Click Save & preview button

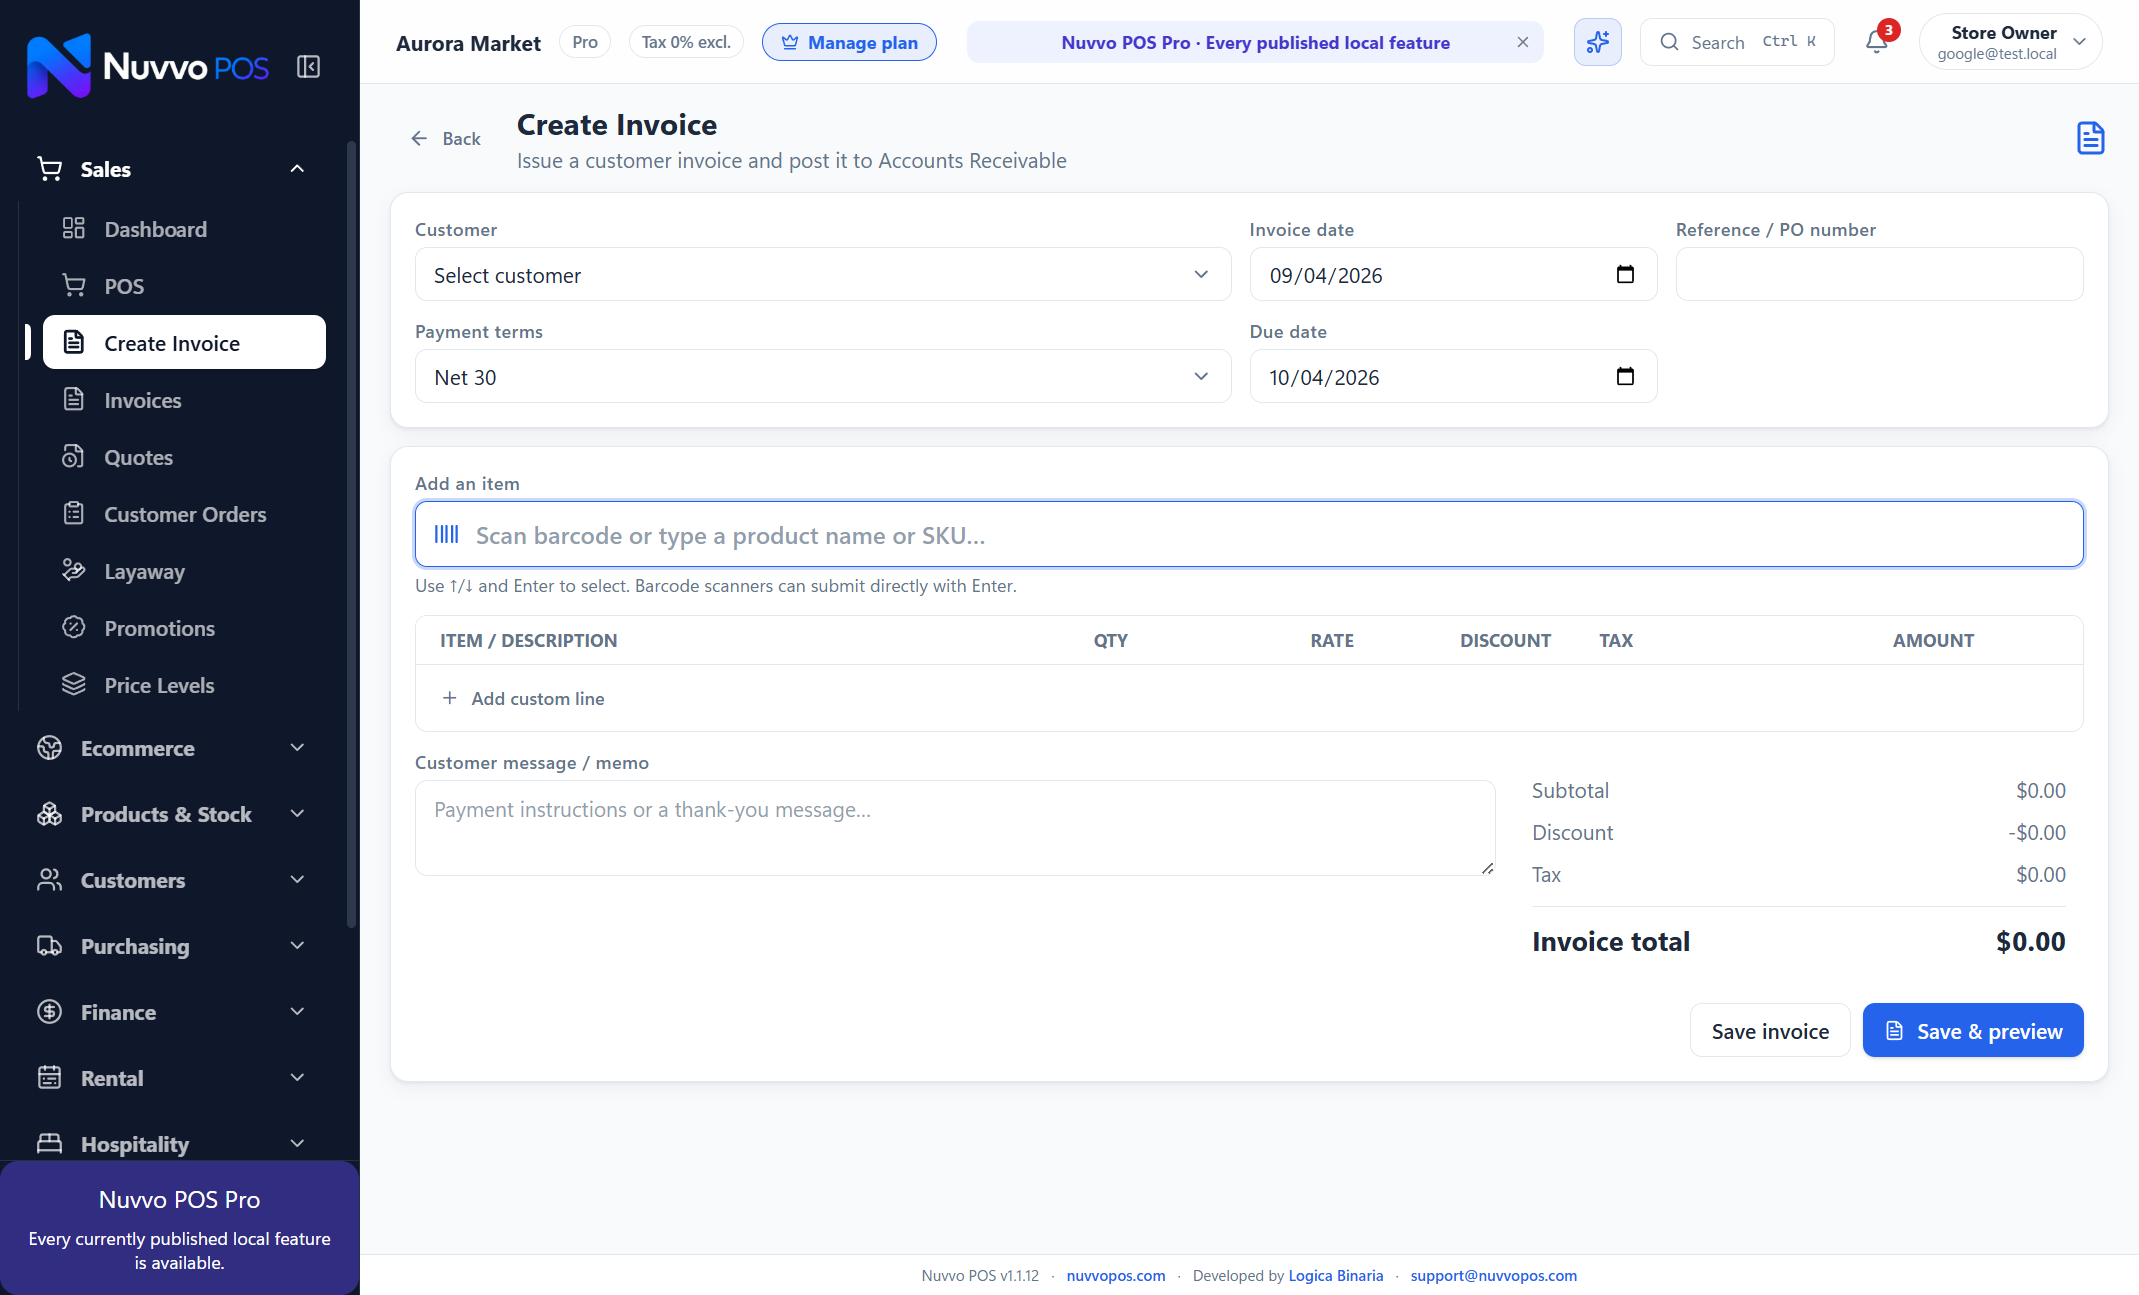click(1972, 1030)
